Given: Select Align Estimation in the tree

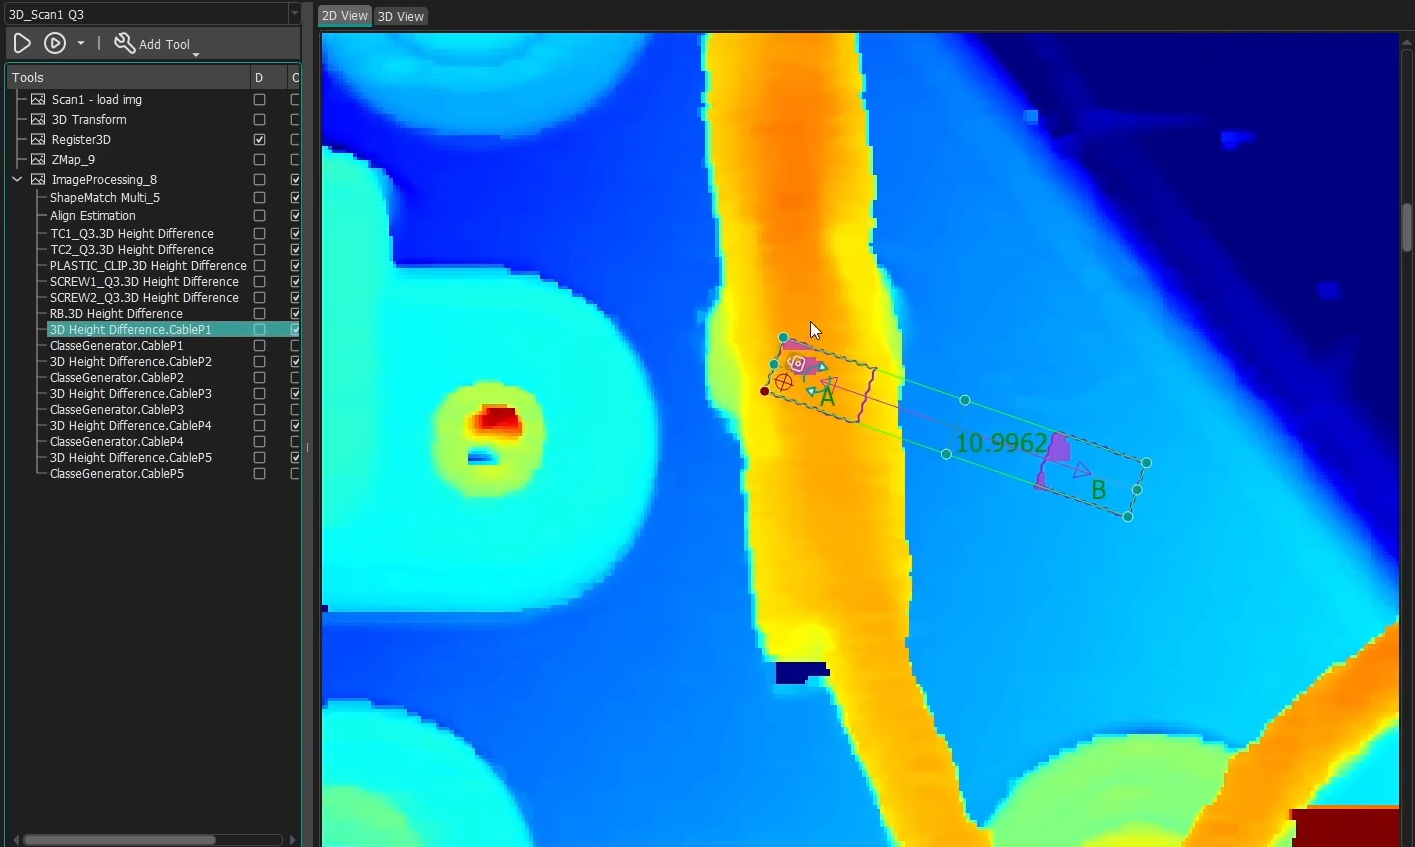Looking at the screenshot, I should 93,216.
